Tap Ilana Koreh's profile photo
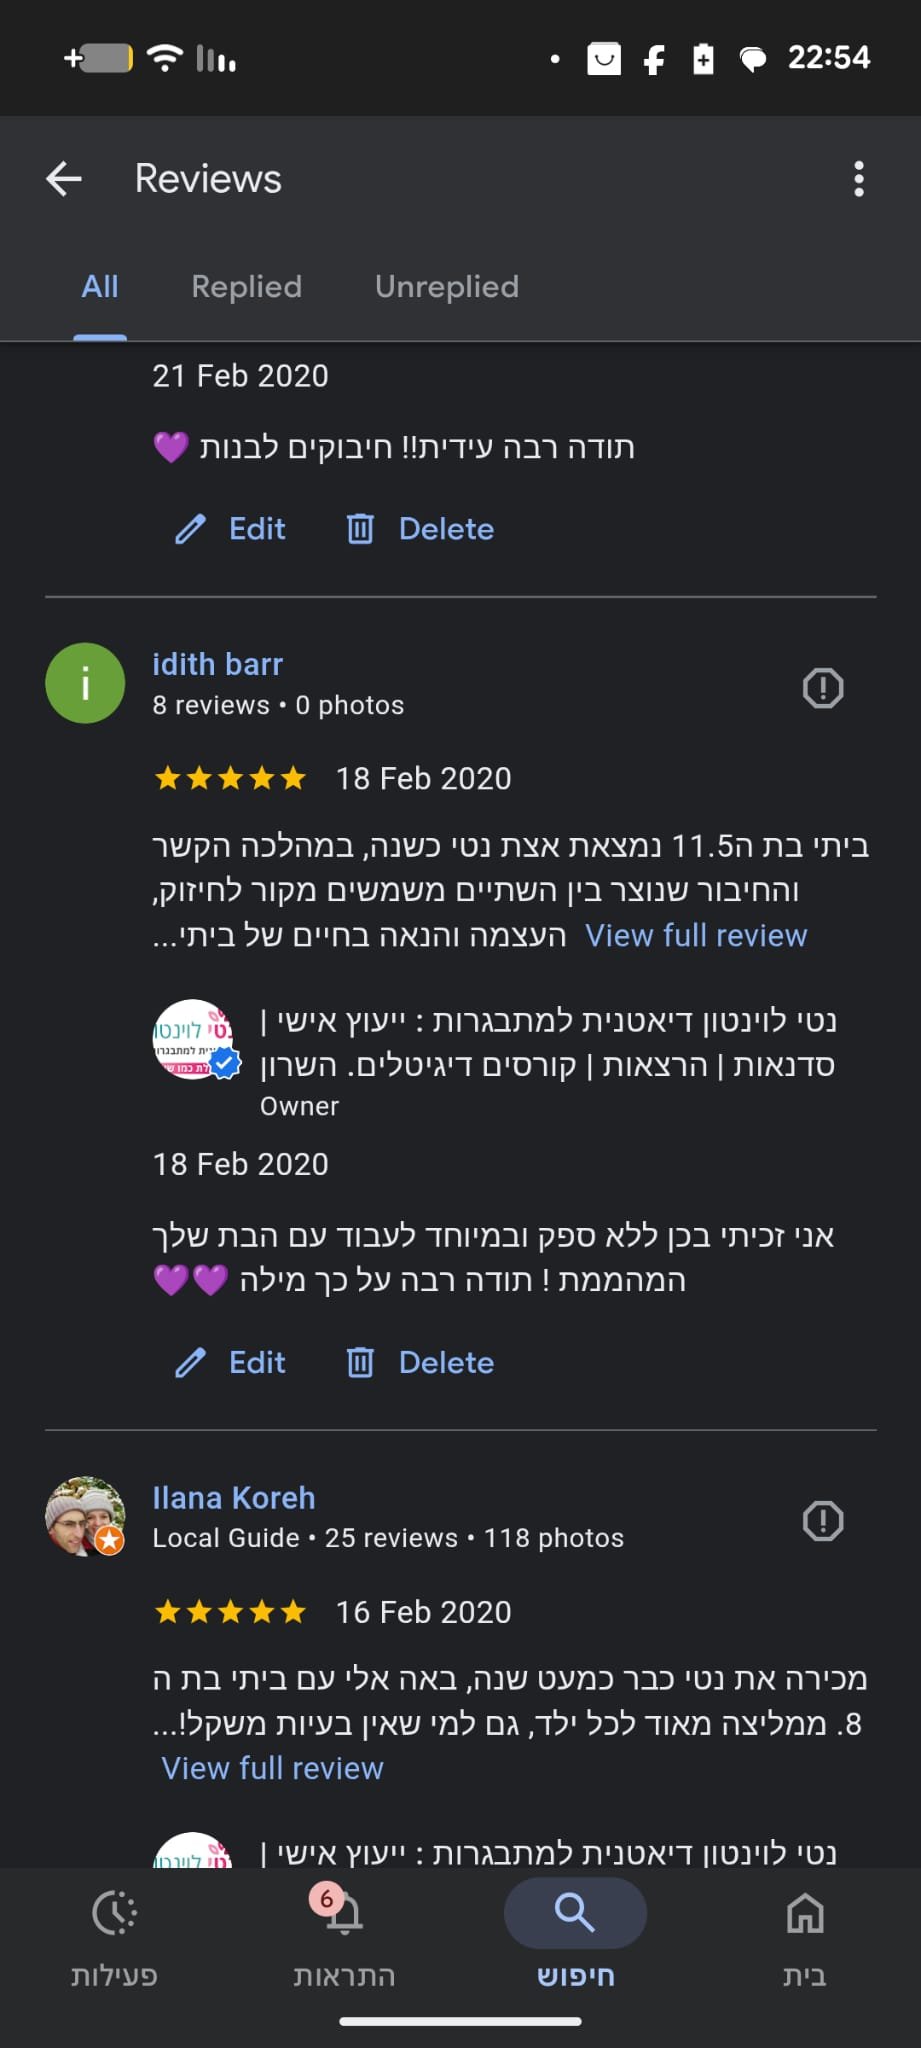The height and width of the screenshot is (2048, 921). click(85, 1516)
